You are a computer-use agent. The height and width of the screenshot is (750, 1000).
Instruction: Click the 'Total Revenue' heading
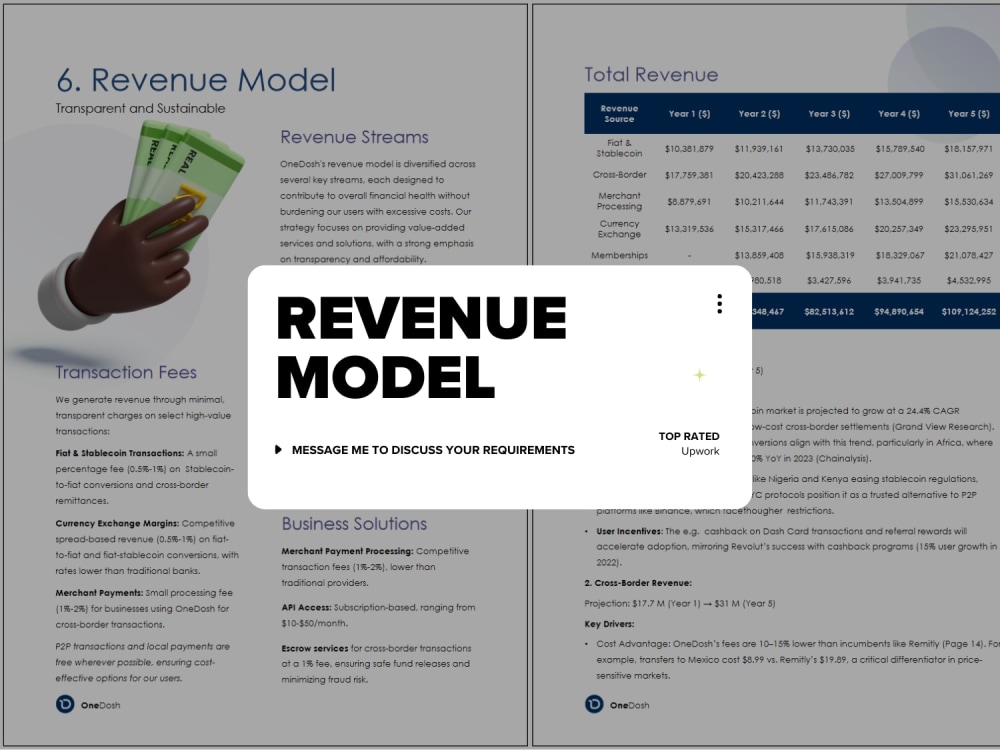click(x=651, y=75)
